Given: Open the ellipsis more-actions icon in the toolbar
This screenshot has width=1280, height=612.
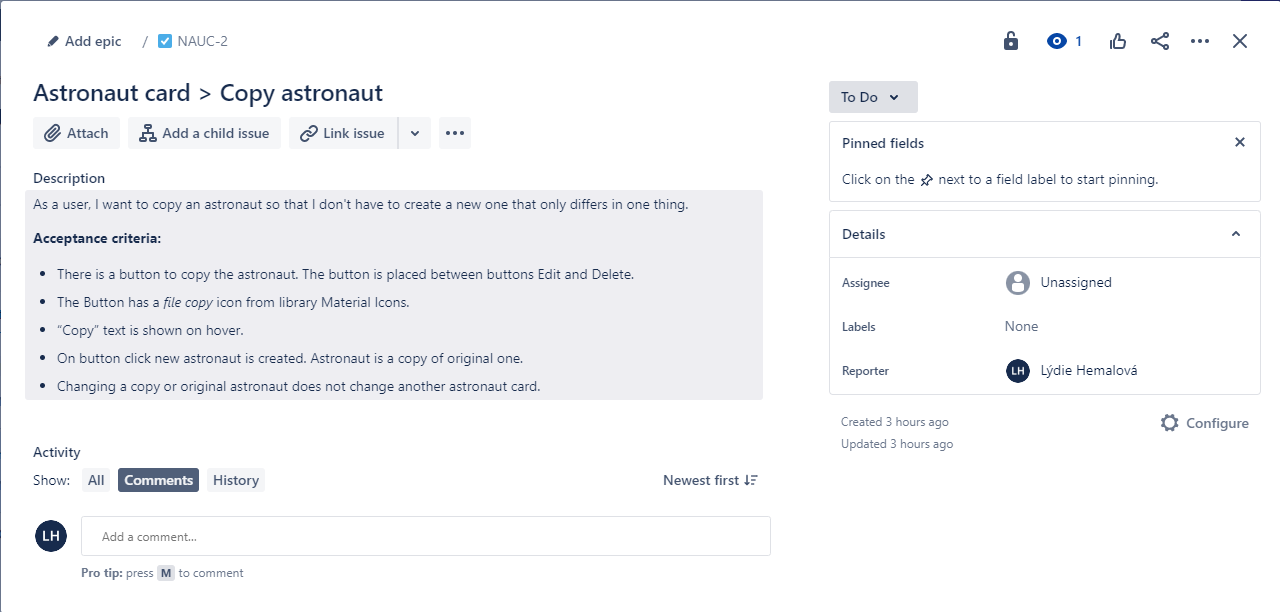Looking at the screenshot, I should click(x=455, y=132).
